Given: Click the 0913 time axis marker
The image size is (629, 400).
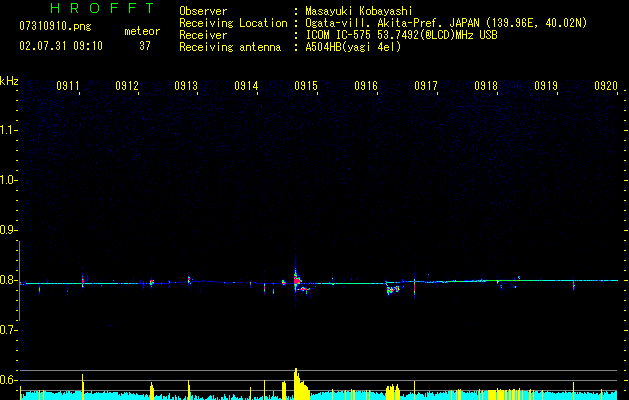Looking at the screenshot, I should coord(186,86).
